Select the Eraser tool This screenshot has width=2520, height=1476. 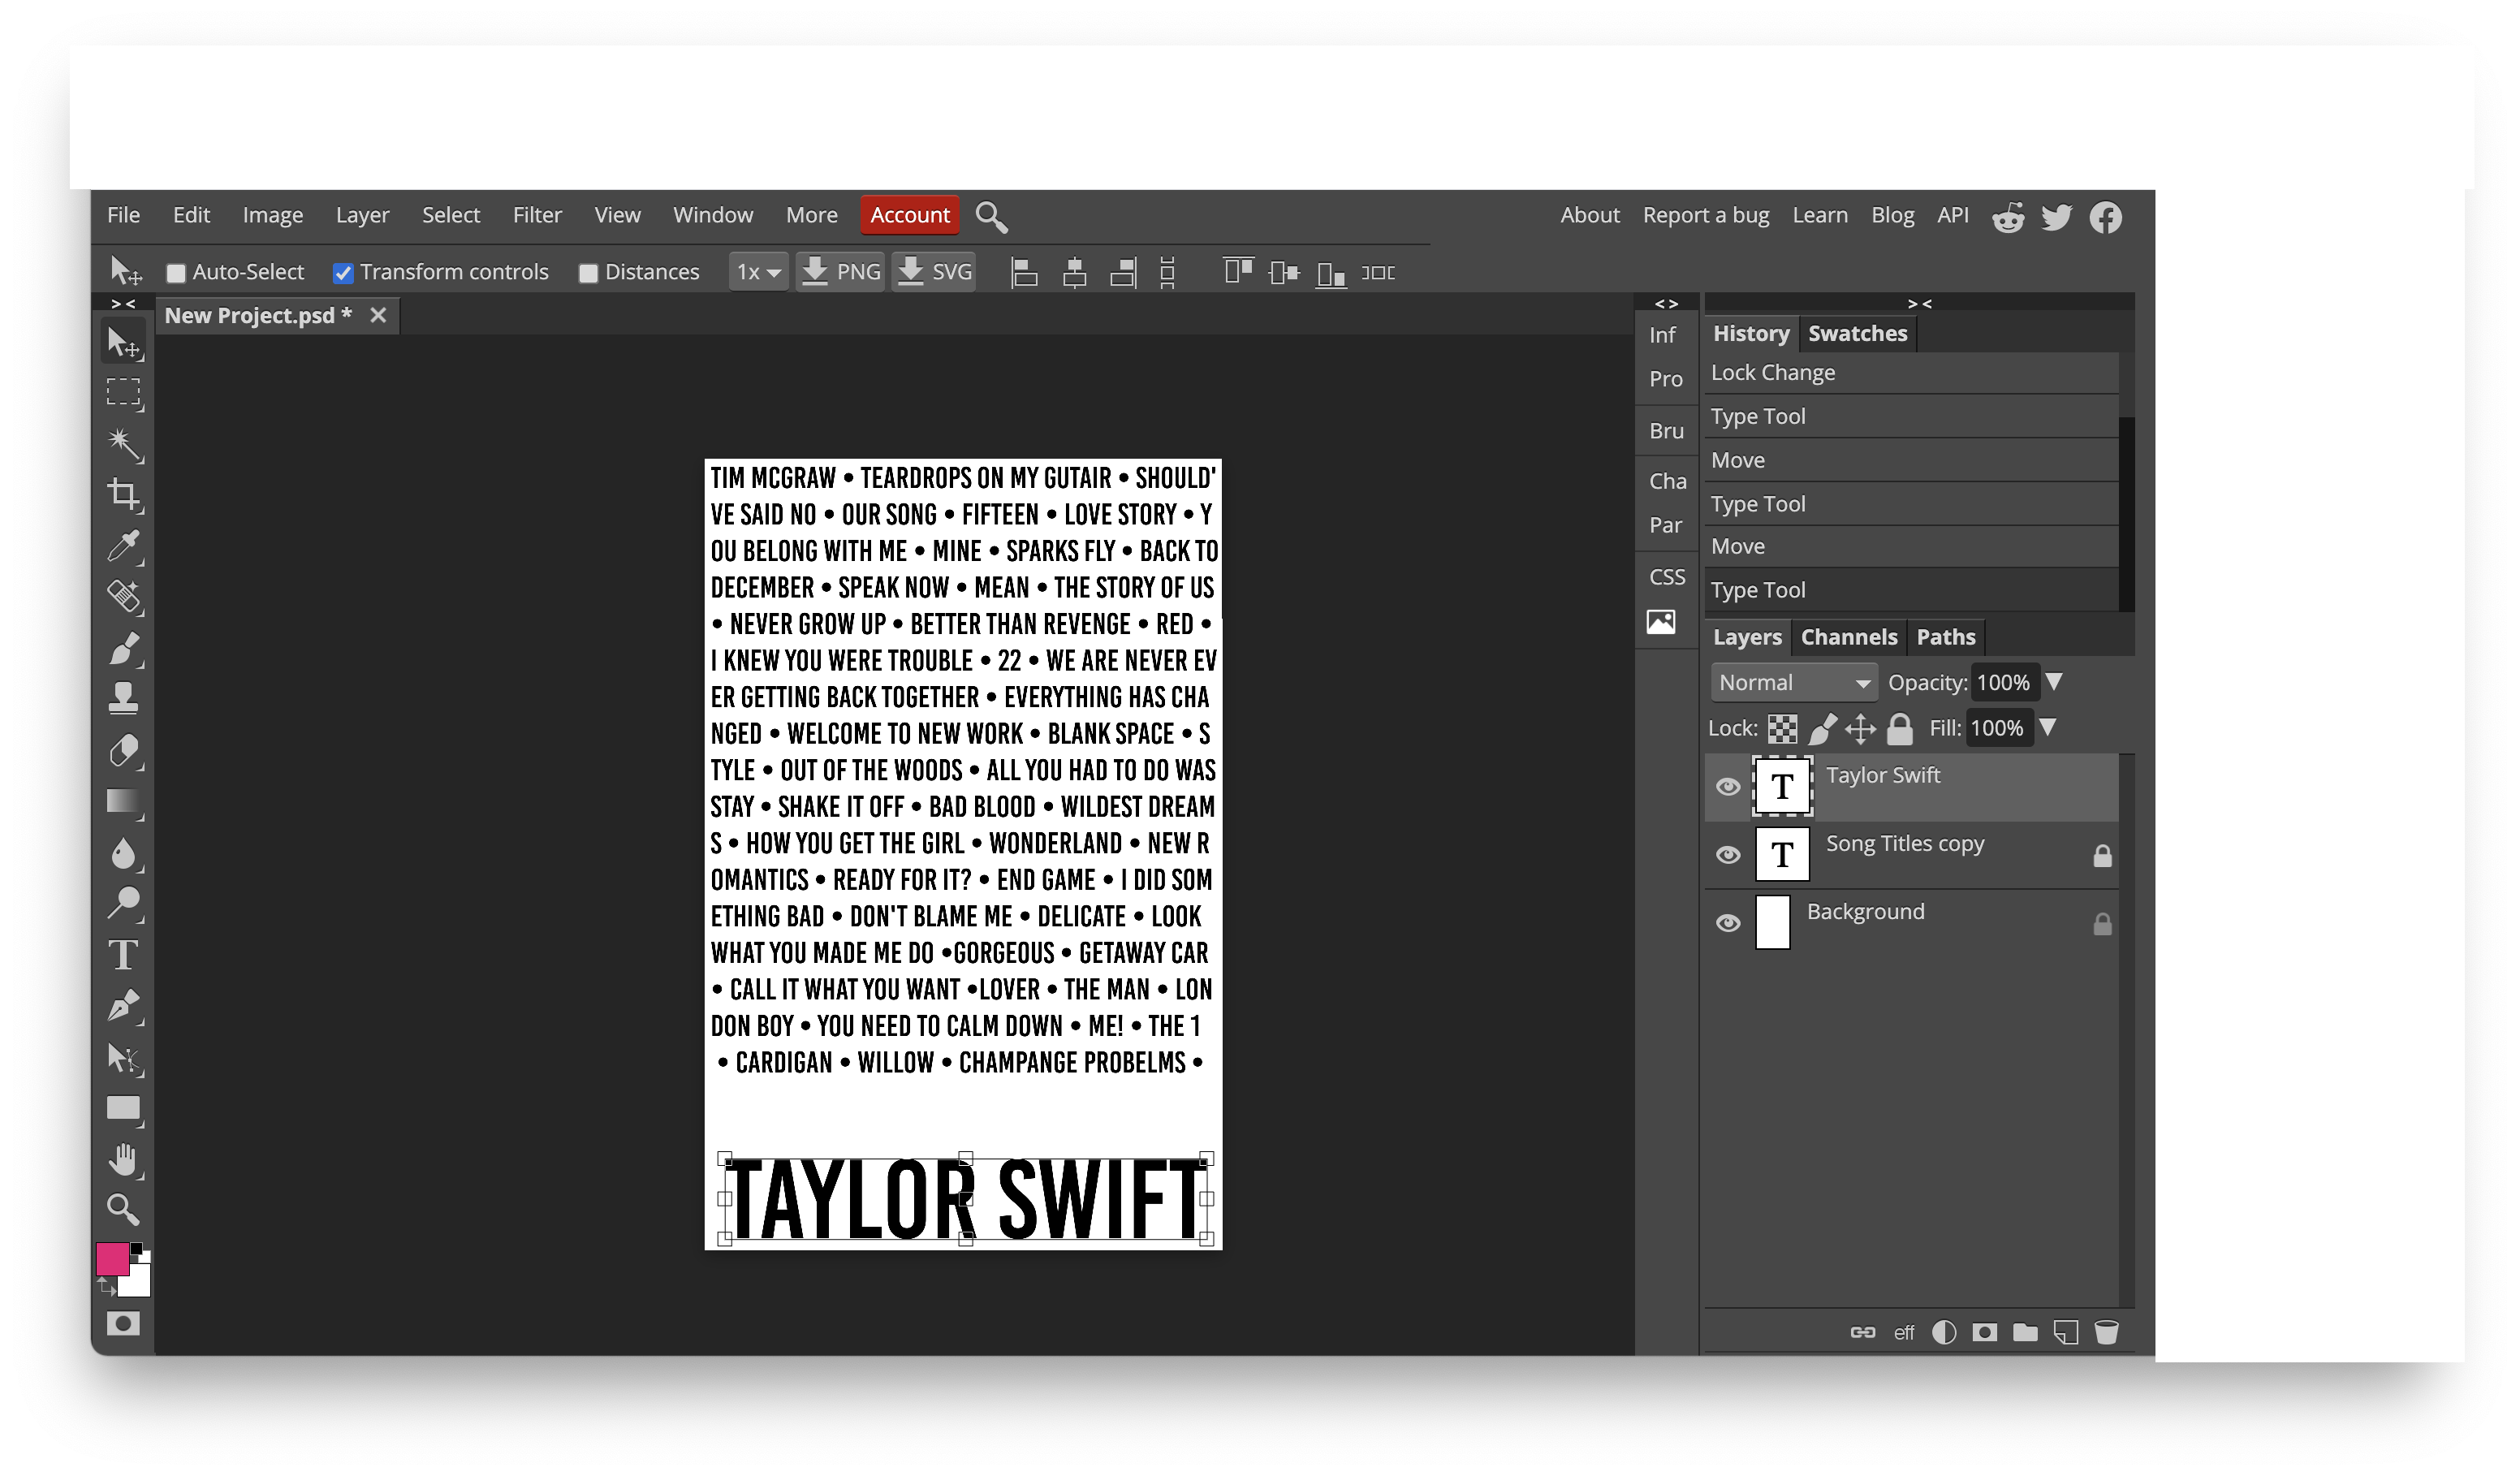[x=124, y=750]
